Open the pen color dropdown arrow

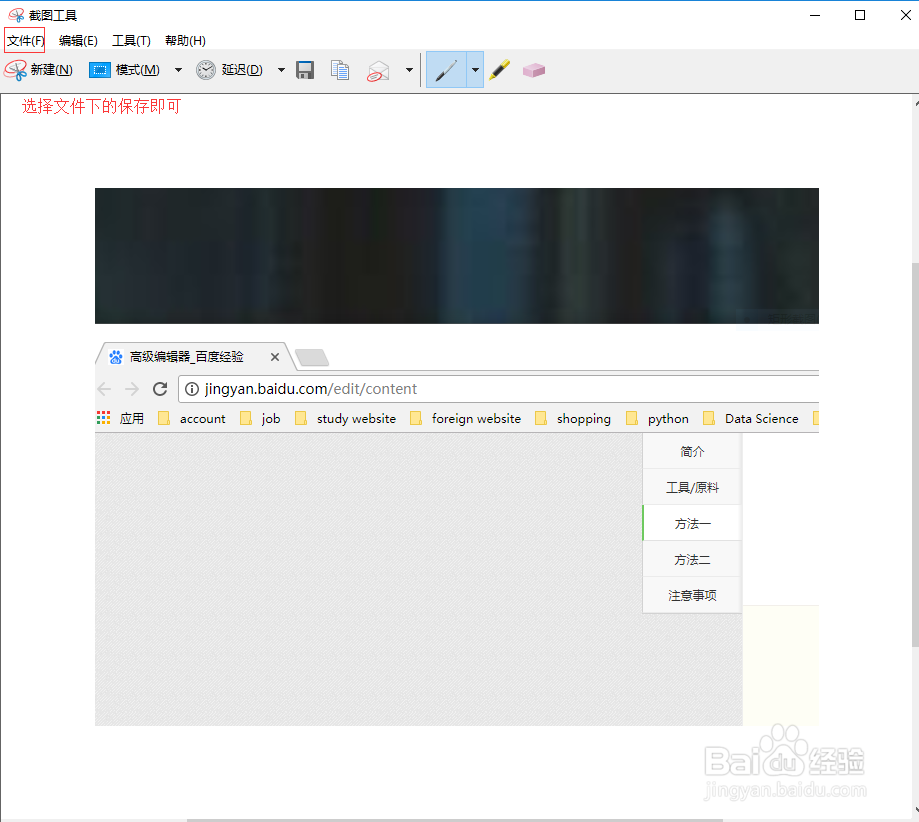(474, 69)
